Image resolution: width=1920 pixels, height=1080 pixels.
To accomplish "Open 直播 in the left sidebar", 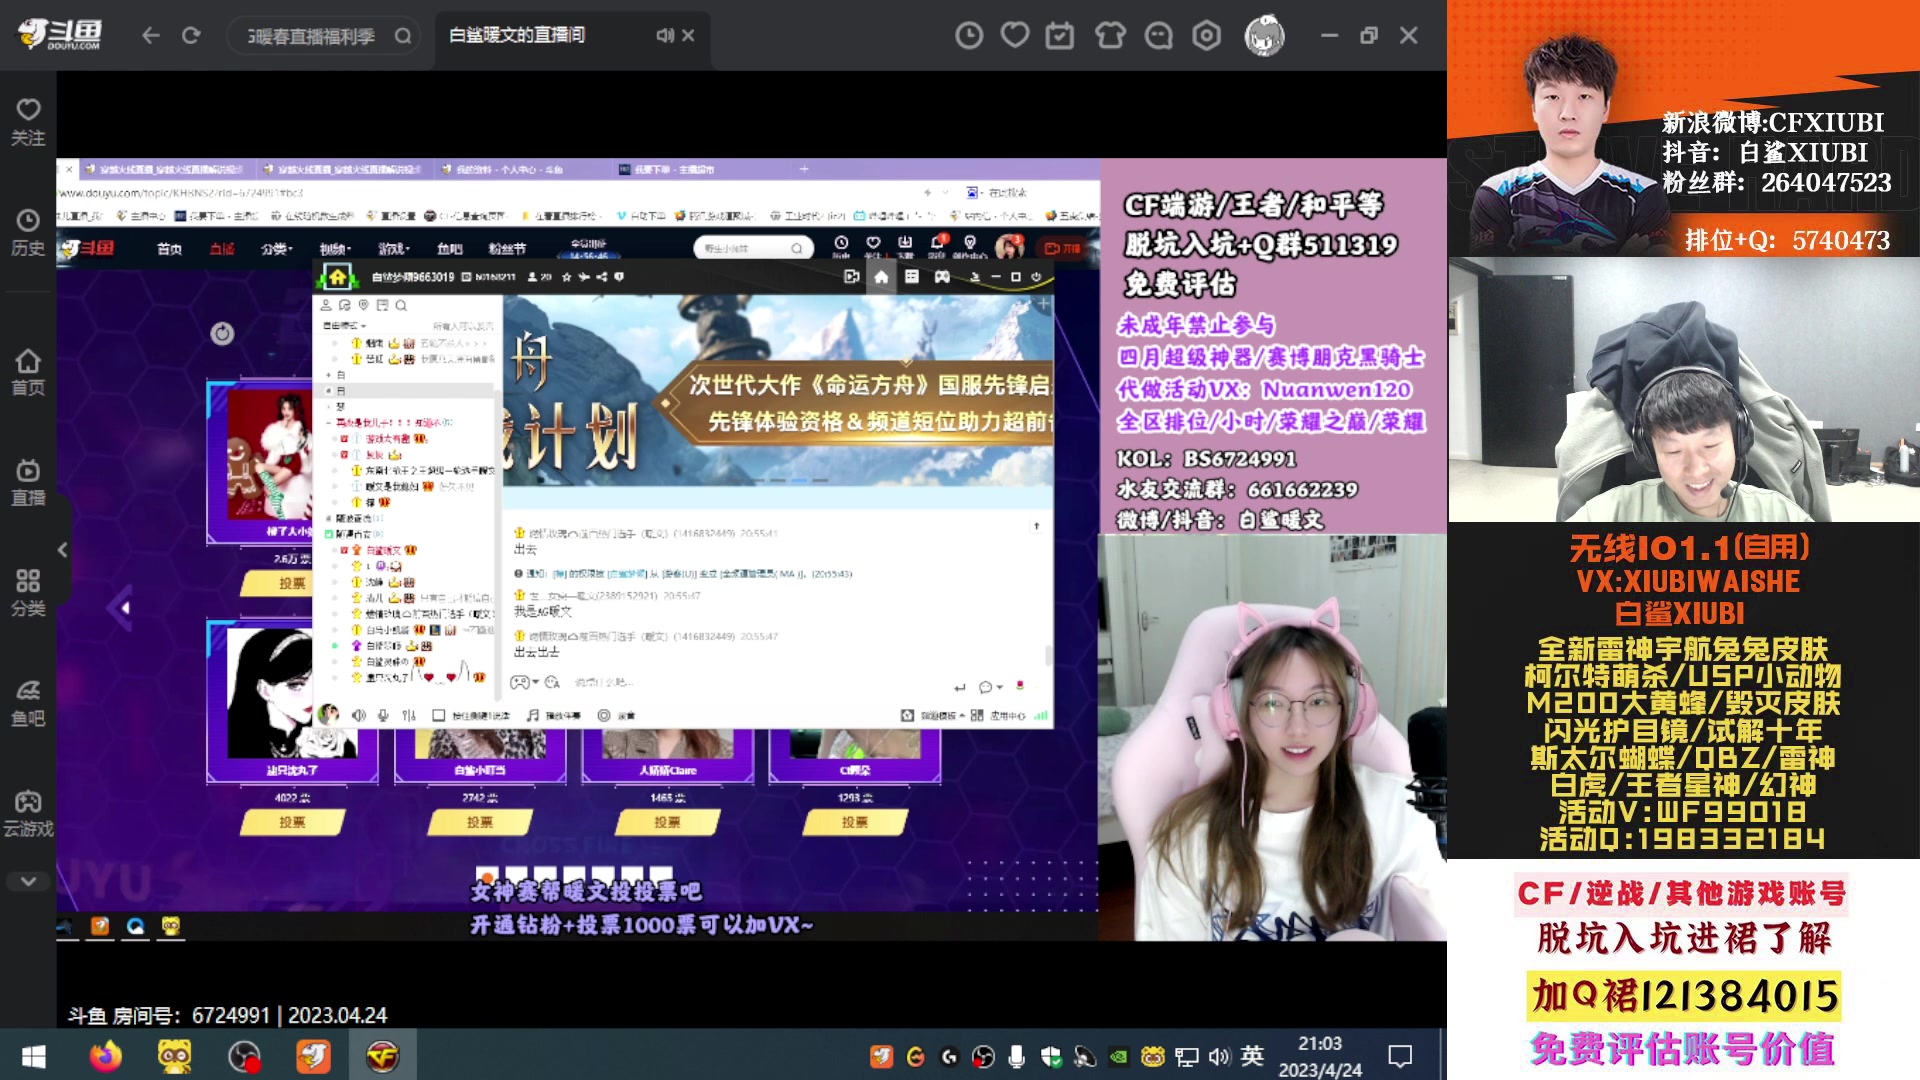I will coord(28,482).
